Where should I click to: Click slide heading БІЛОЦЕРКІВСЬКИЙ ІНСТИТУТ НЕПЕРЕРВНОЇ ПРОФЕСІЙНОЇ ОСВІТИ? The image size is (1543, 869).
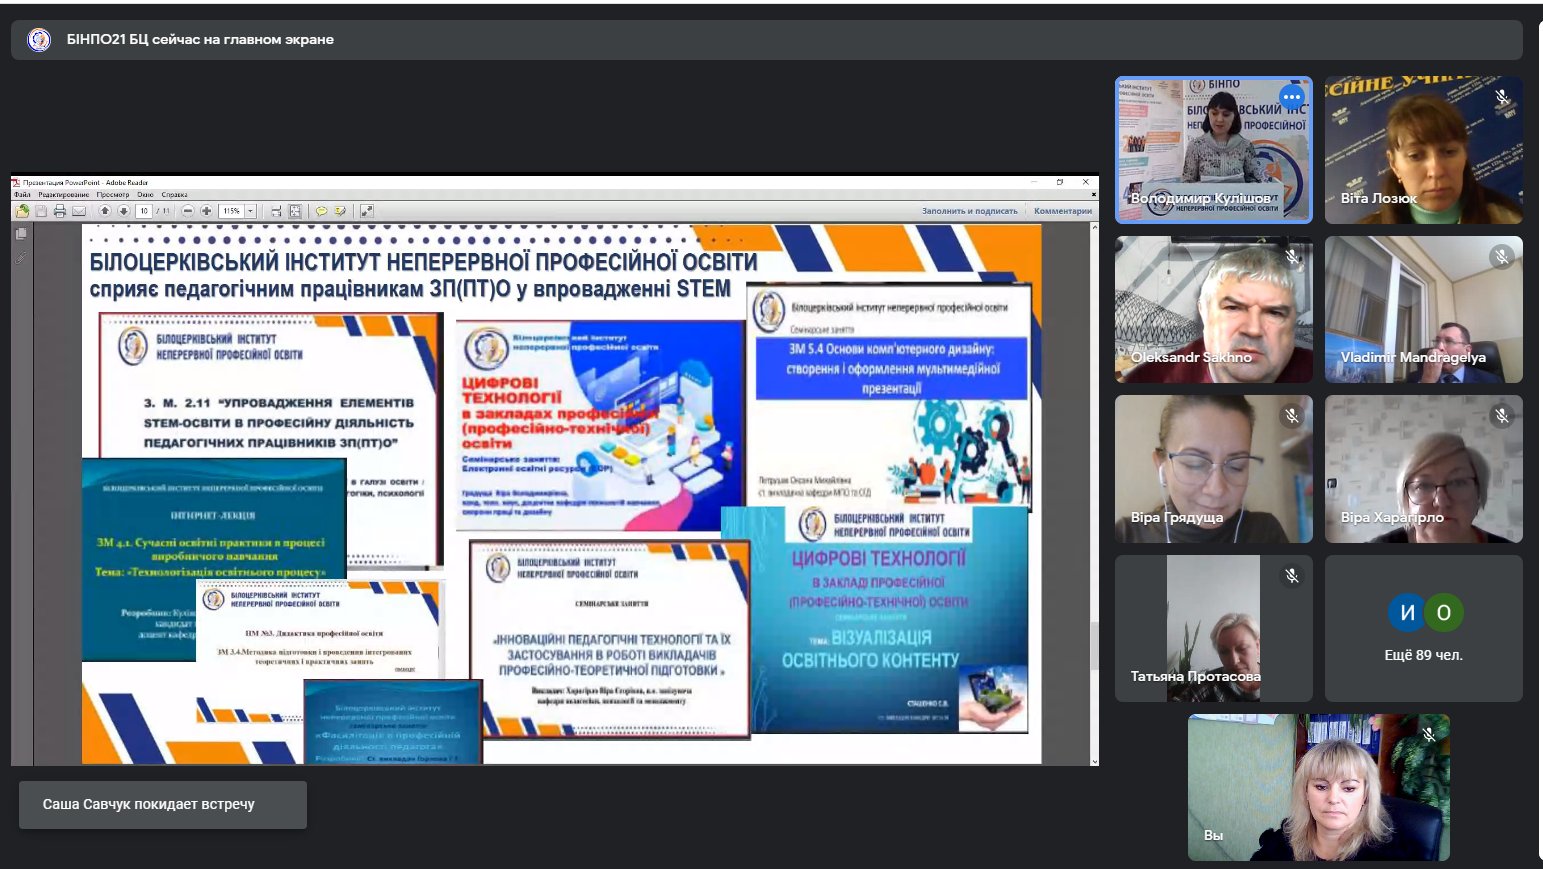point(424,262)
